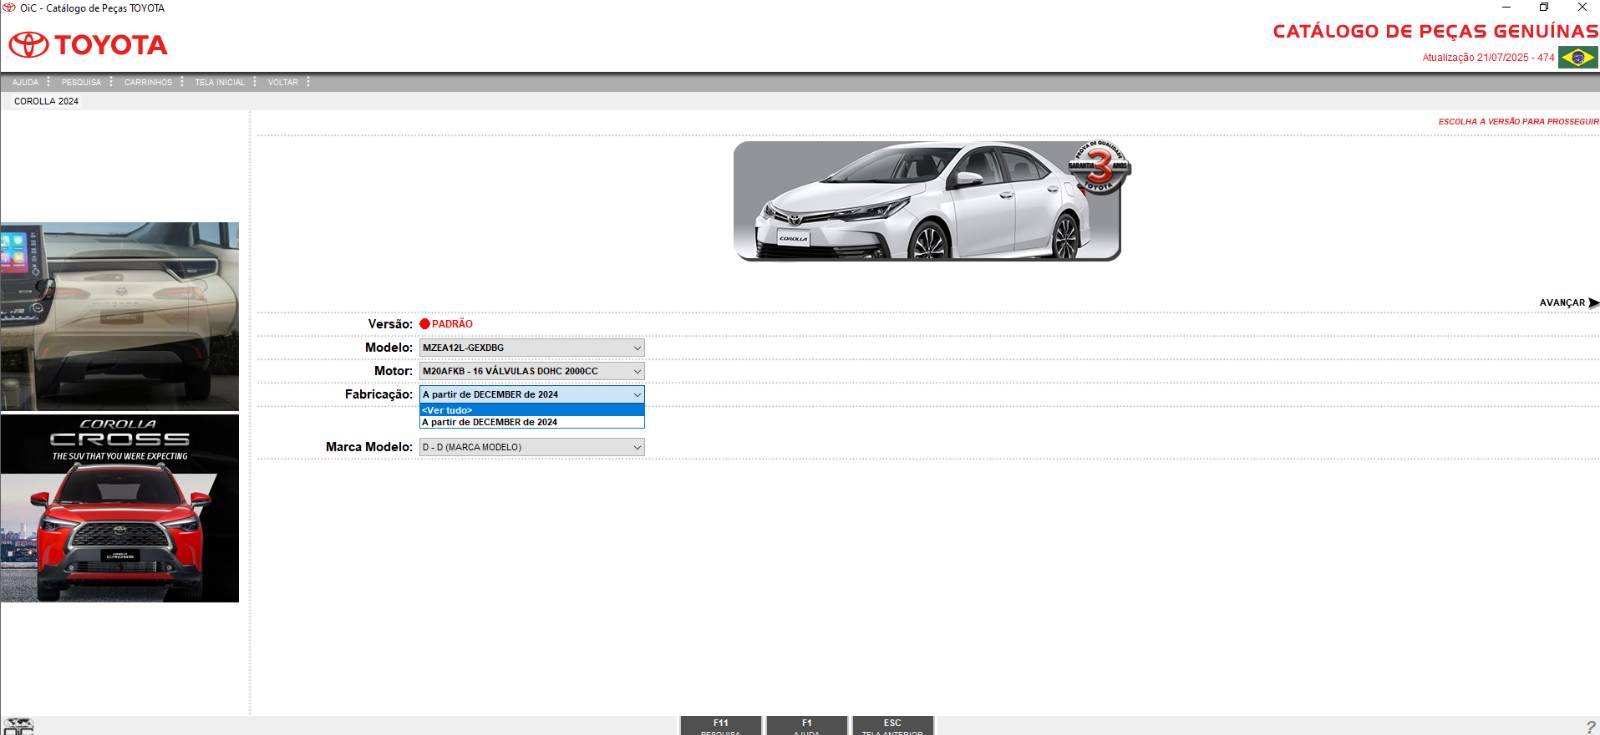Expand the Modelo dropdown
Viewport: 1600px width, 735px height.
click(x=637, y=348)
